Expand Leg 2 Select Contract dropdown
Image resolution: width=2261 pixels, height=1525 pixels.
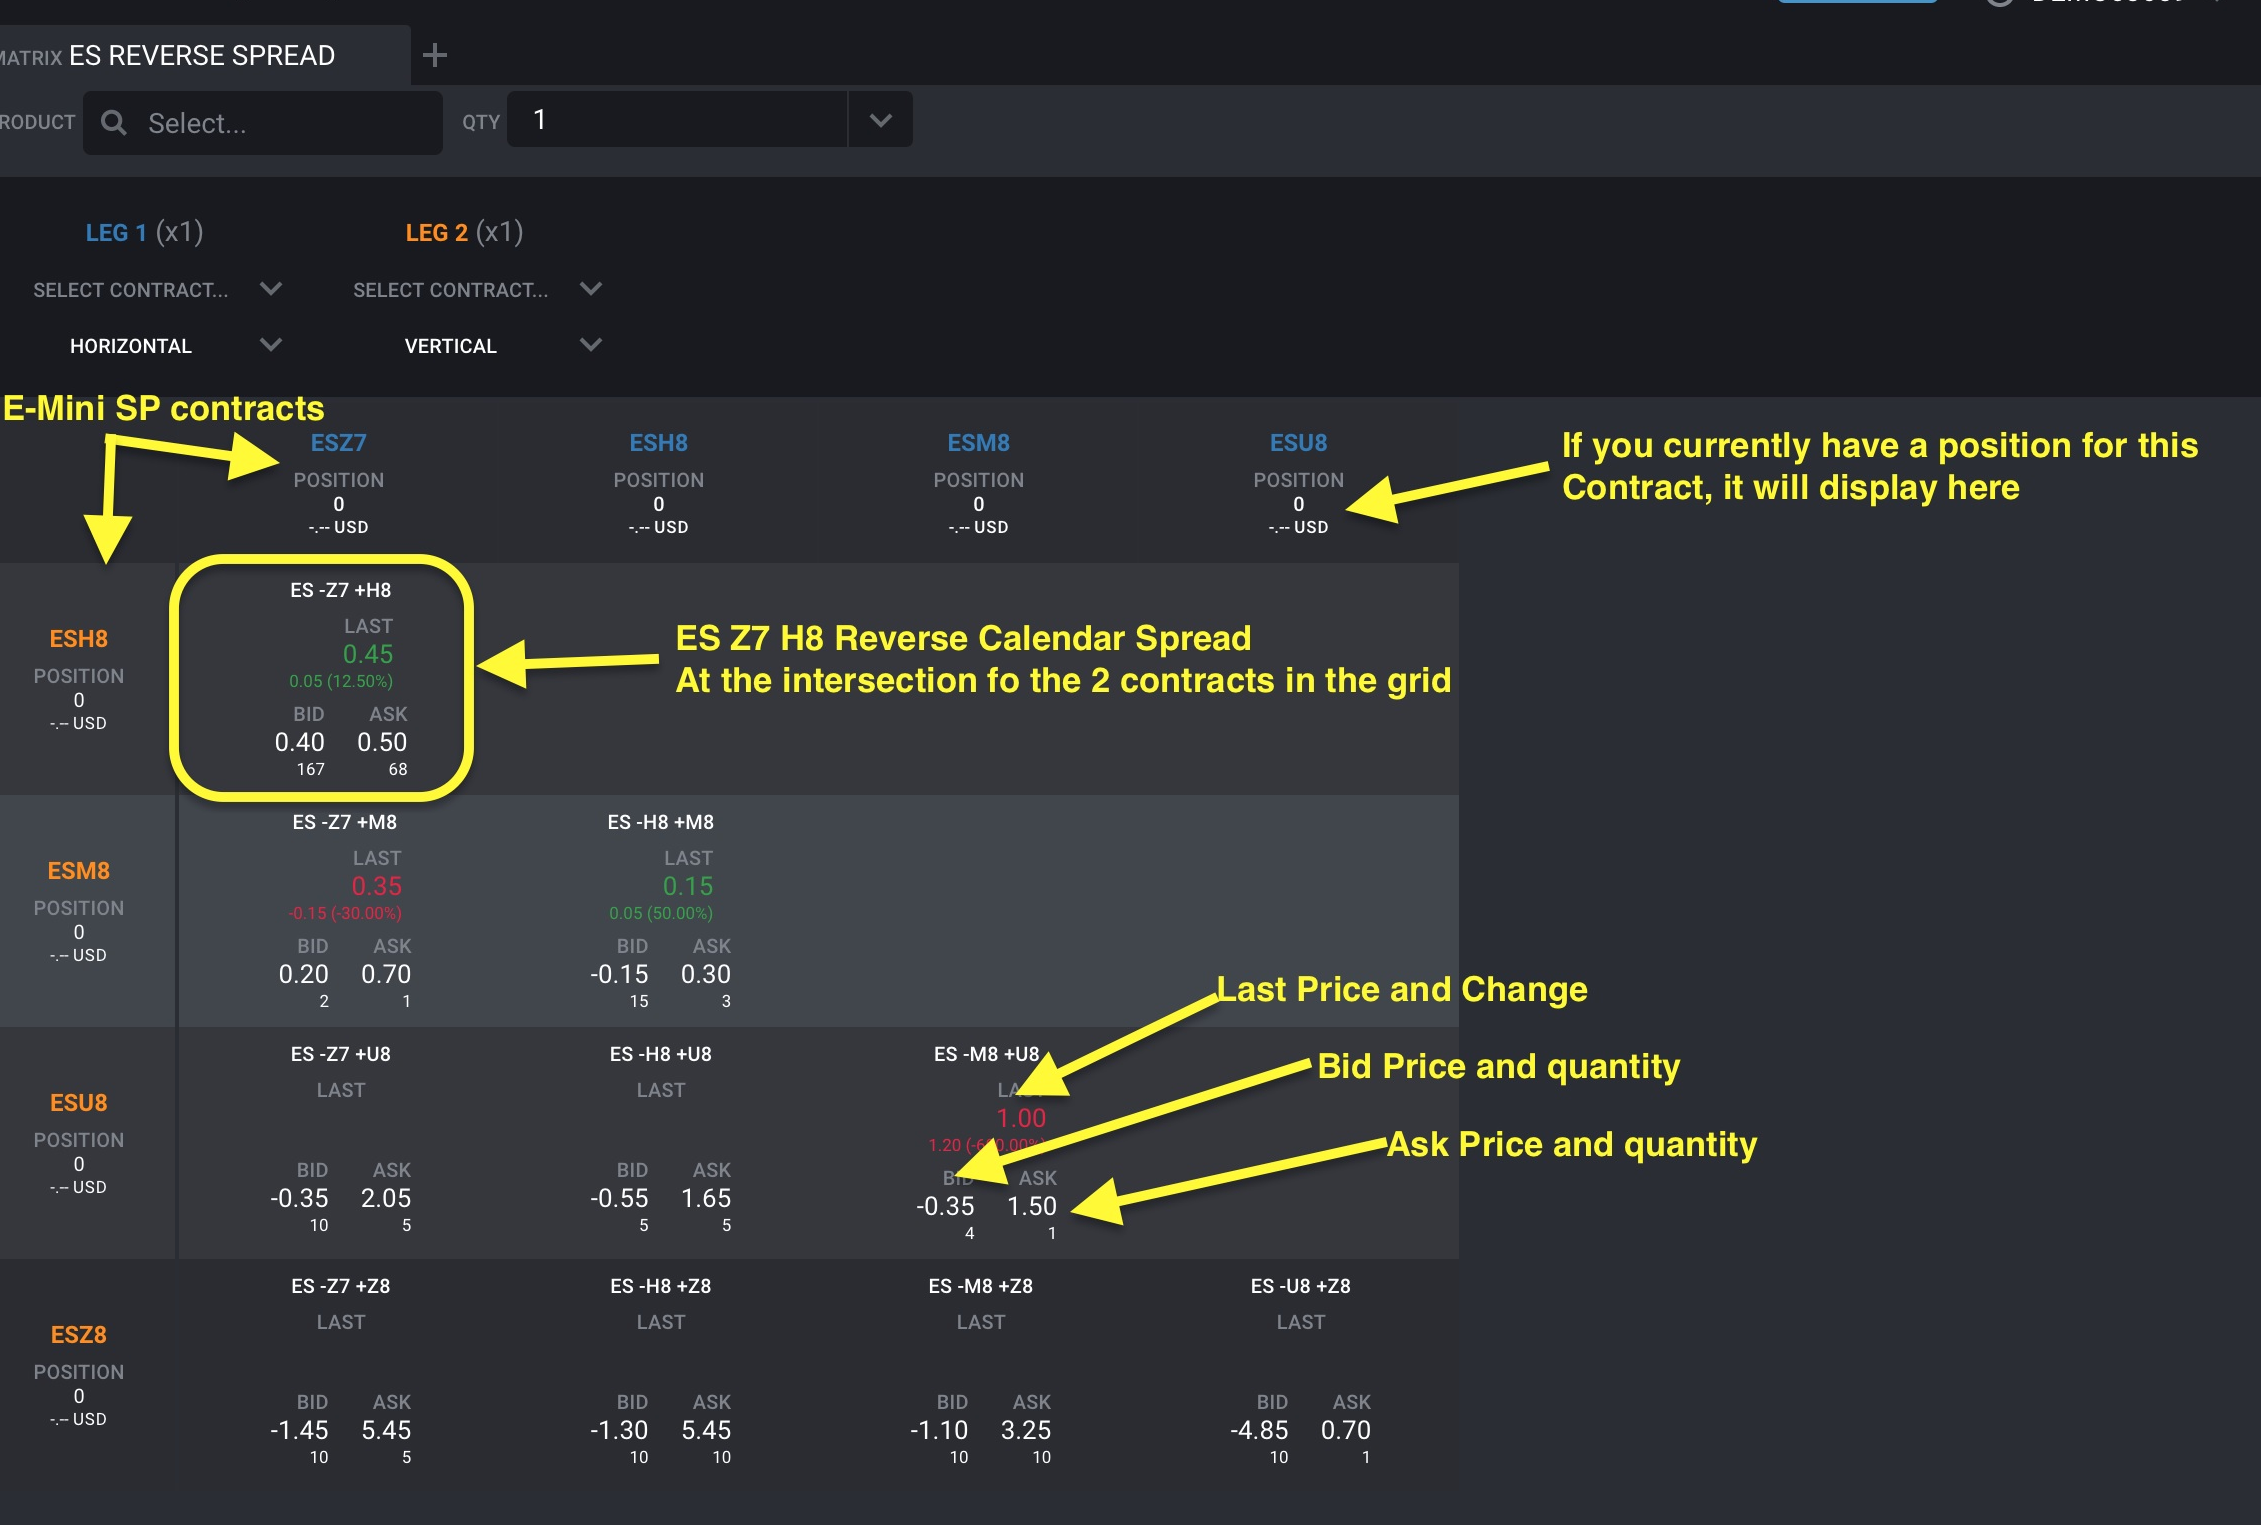591,289
